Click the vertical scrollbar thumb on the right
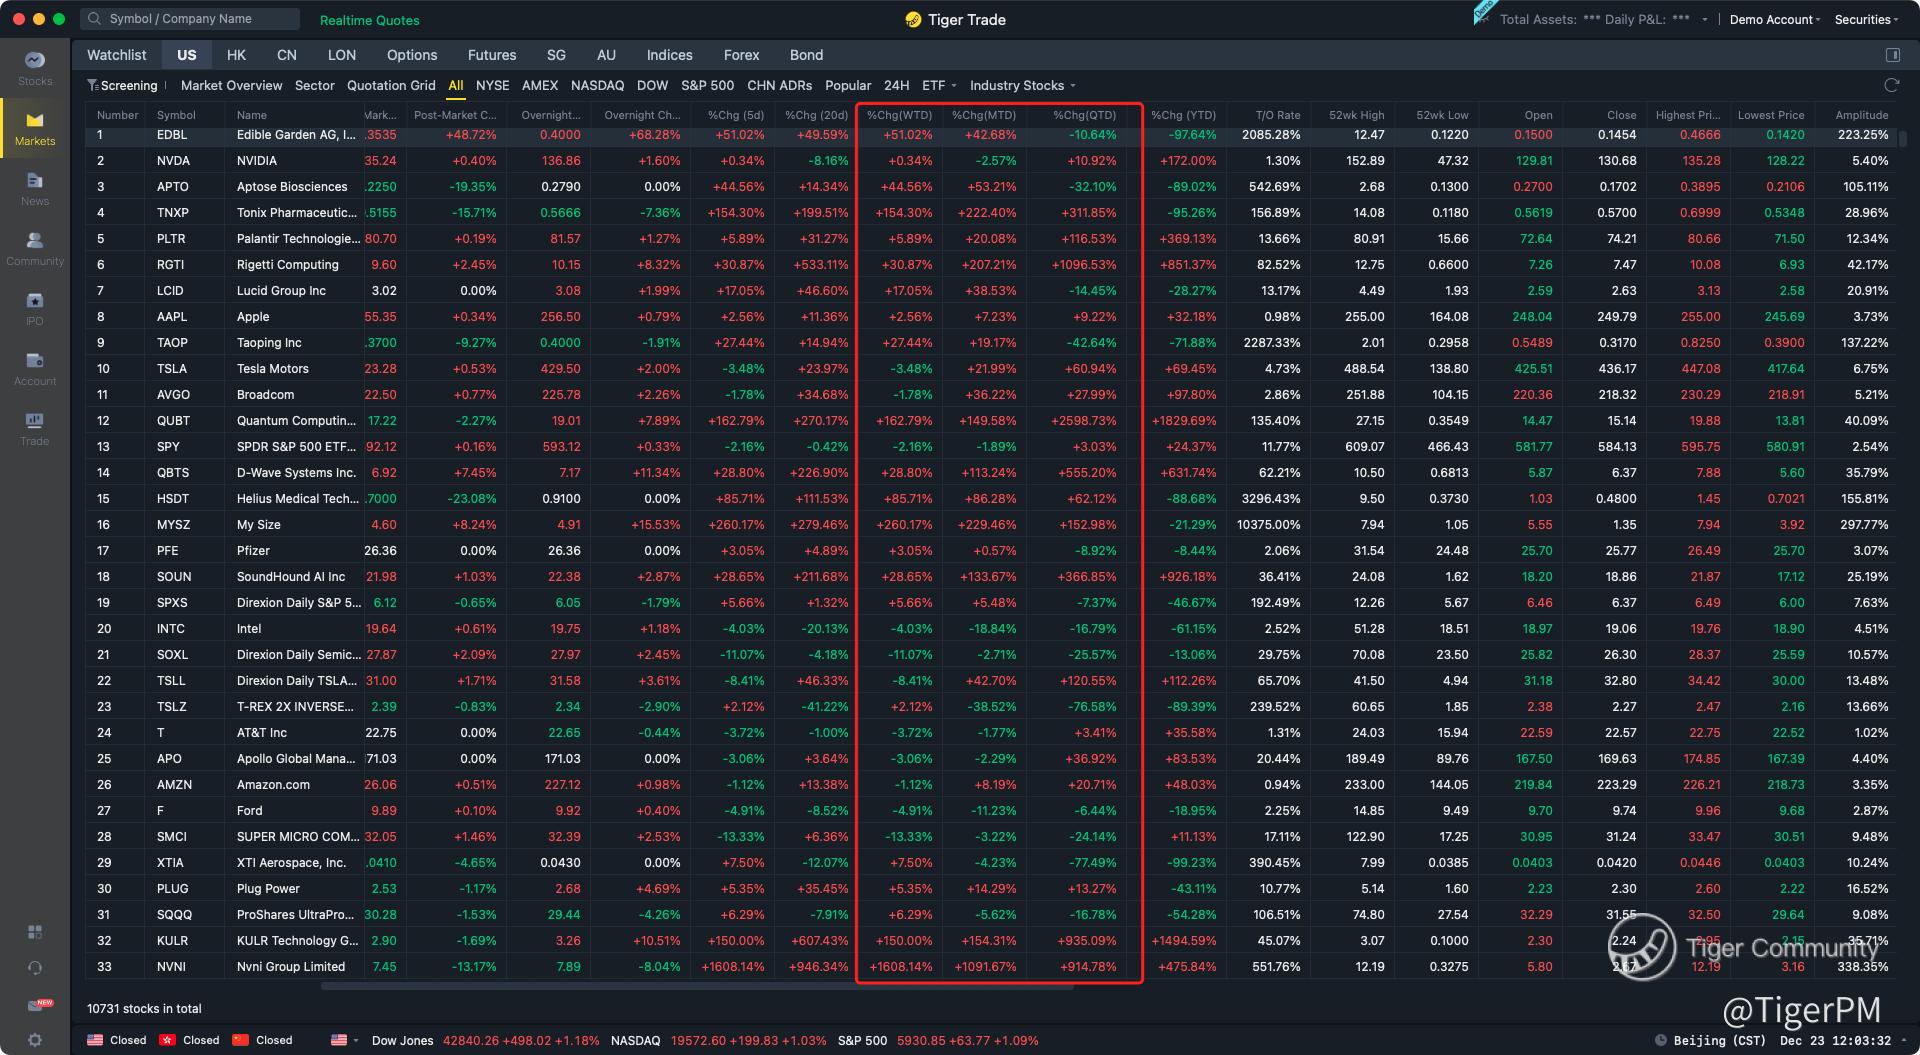The image size is (1920, 1055). click(x=1902, y=137)
